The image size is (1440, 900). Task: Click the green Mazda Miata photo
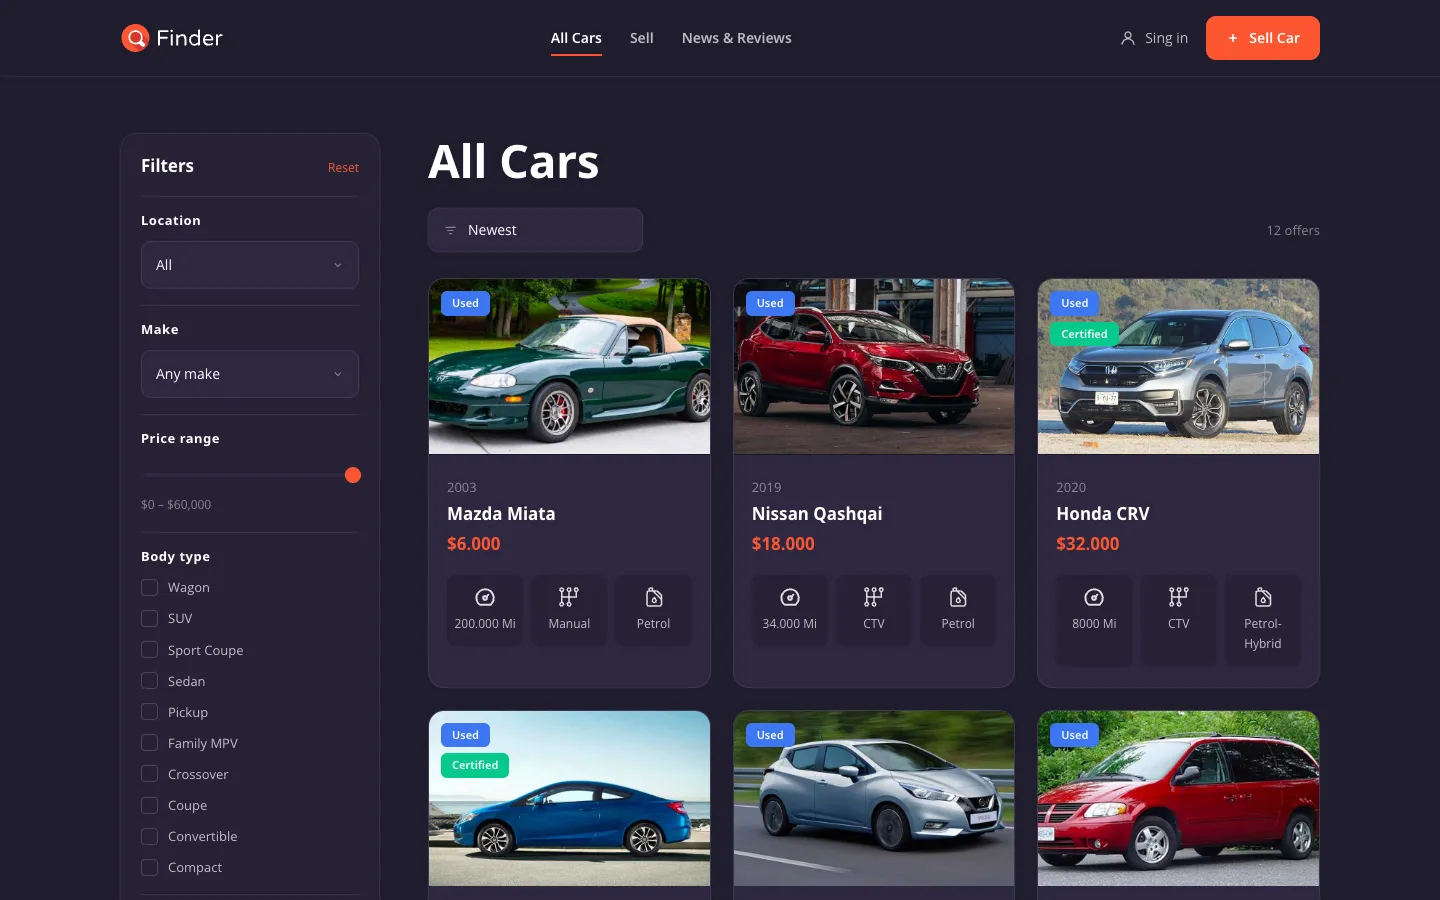(570, 366)
